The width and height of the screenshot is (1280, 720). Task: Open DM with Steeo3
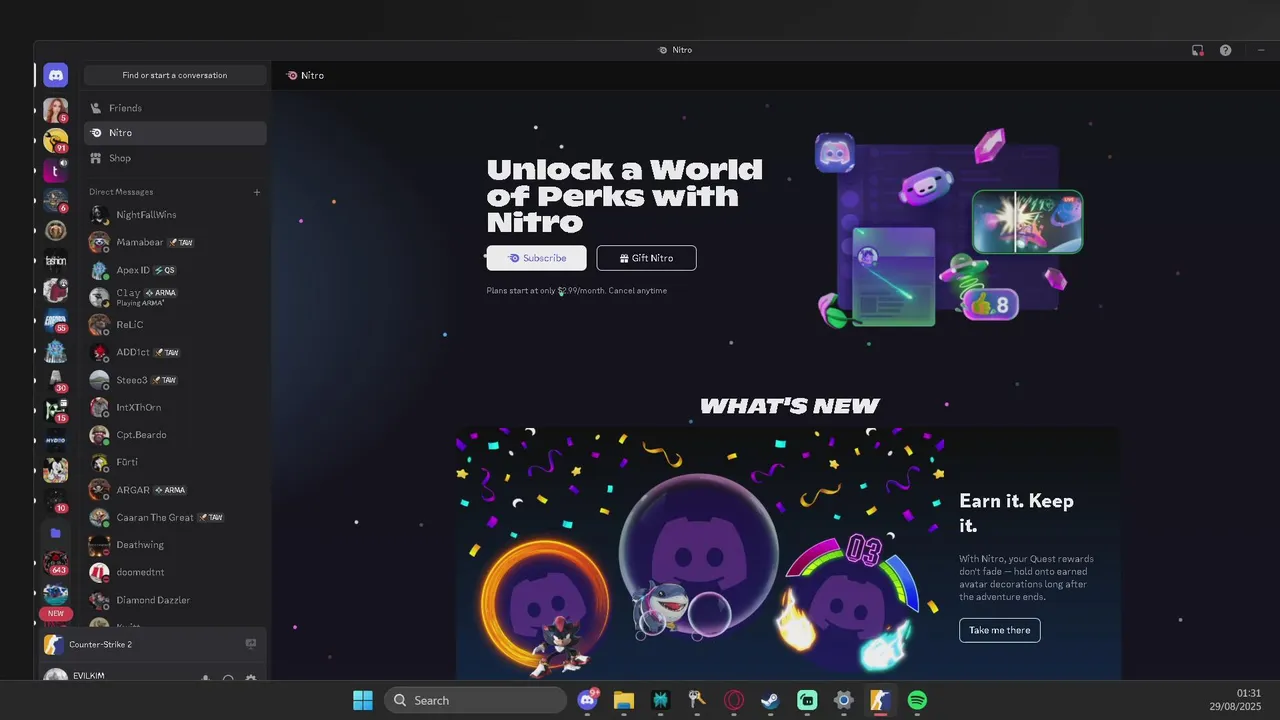point(175,380)
